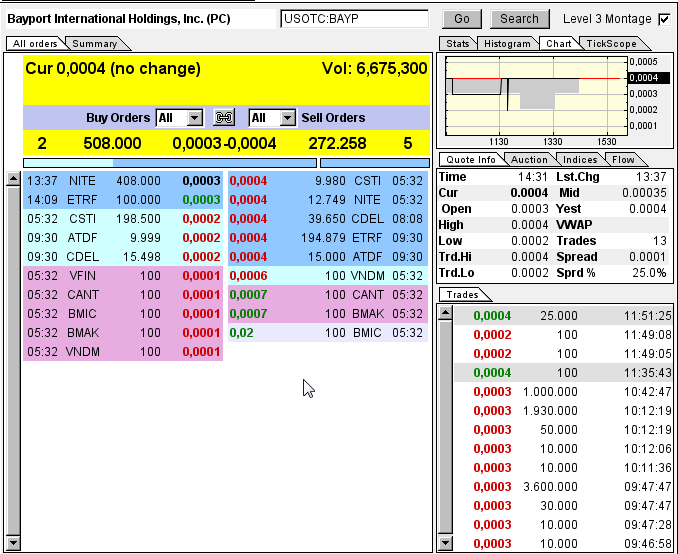The image size is (678, 554).
Task: Click the Go button
Action: point(462,19)
